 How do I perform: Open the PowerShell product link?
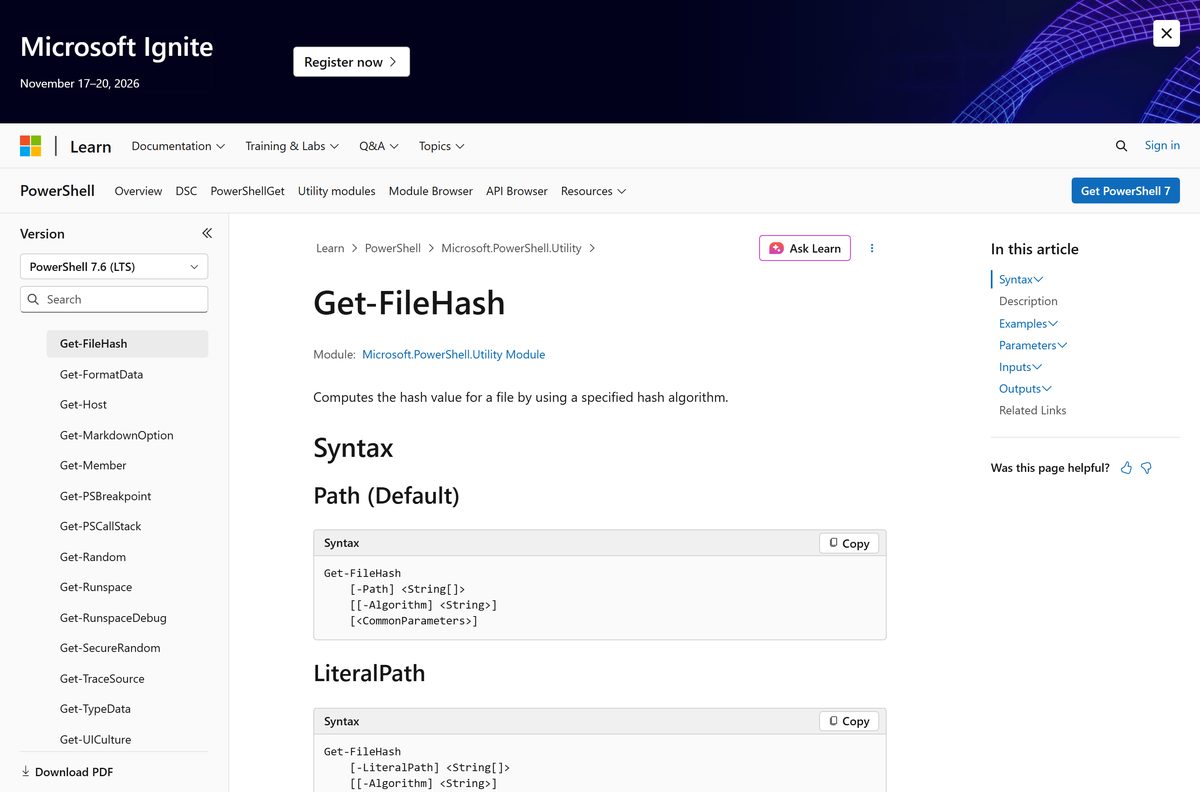pyautogui.click(x=57, y=191)
